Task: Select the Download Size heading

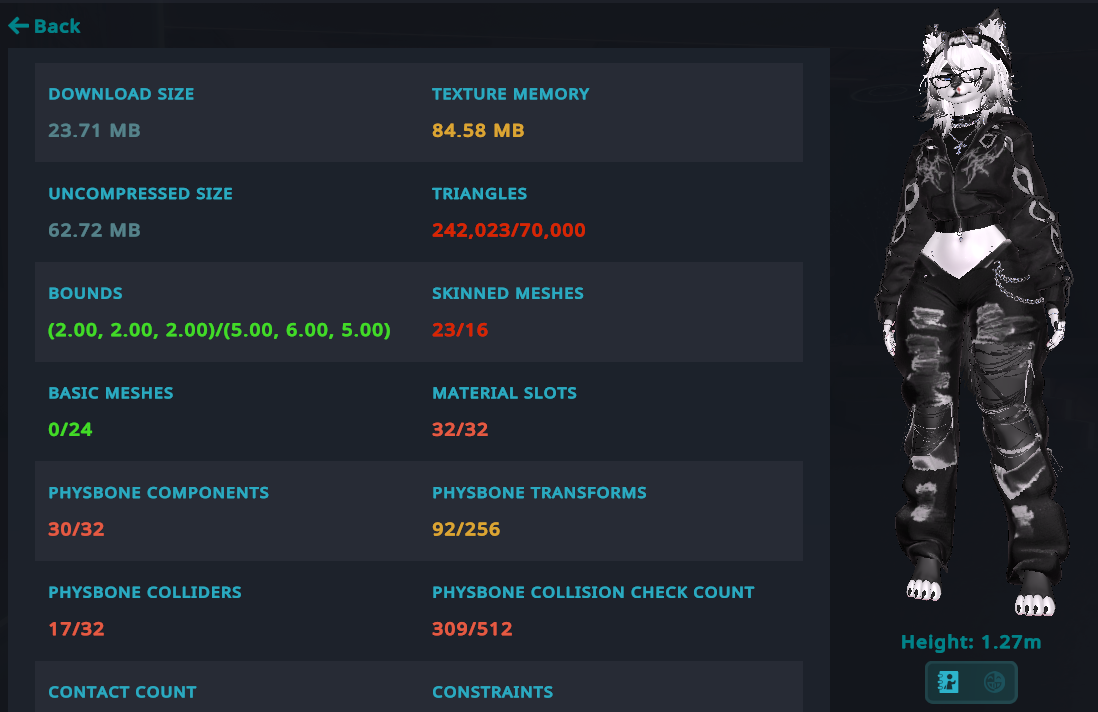Action: (x=121, y=94)
